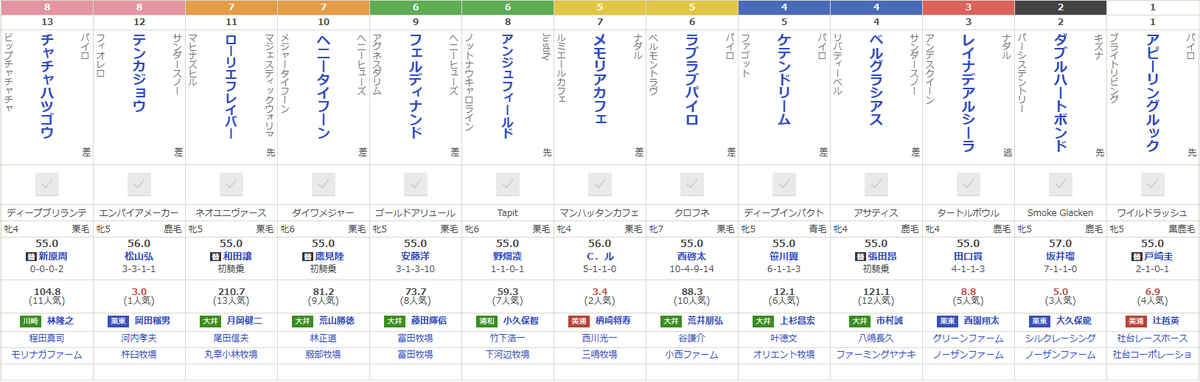The image size is (1200, 382).
Task: Open horse page for ローリエフレイバー
Action: coord(230,87)
